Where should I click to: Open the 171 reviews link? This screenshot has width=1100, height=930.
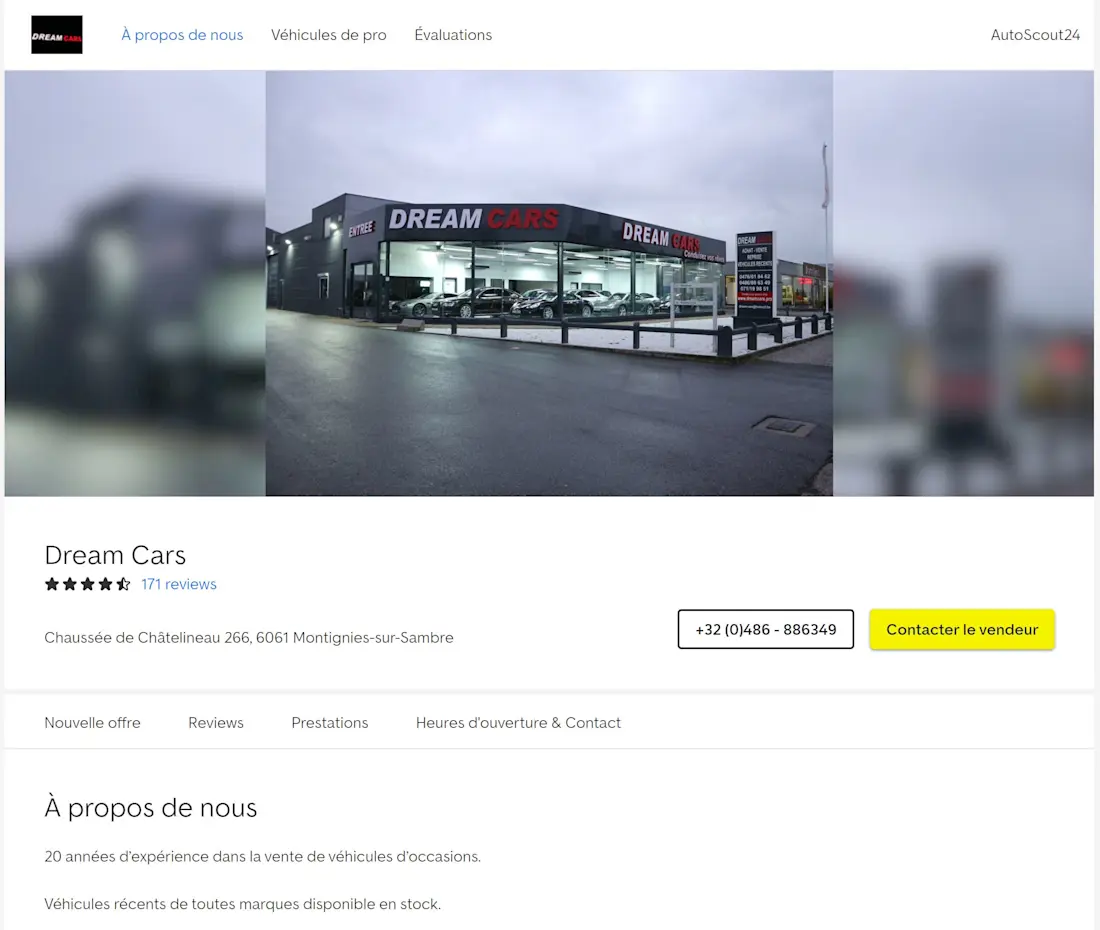pos(179,584)
